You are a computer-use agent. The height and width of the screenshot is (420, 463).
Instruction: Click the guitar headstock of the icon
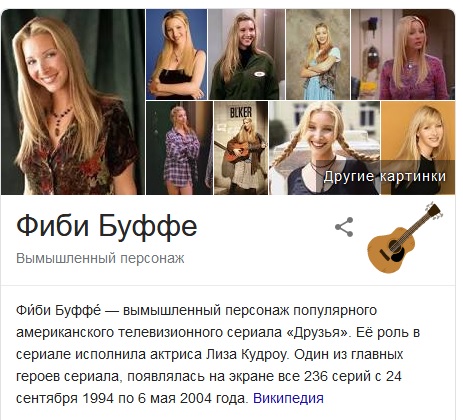click(x=435, y=211)
